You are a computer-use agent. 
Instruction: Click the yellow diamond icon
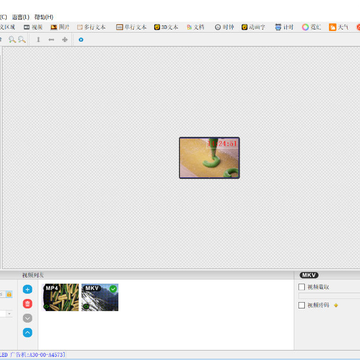pos(336,305)
